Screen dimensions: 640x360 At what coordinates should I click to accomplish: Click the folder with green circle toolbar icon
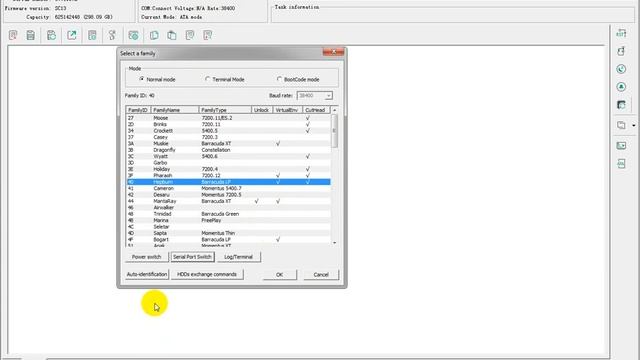tap(133, 35)
